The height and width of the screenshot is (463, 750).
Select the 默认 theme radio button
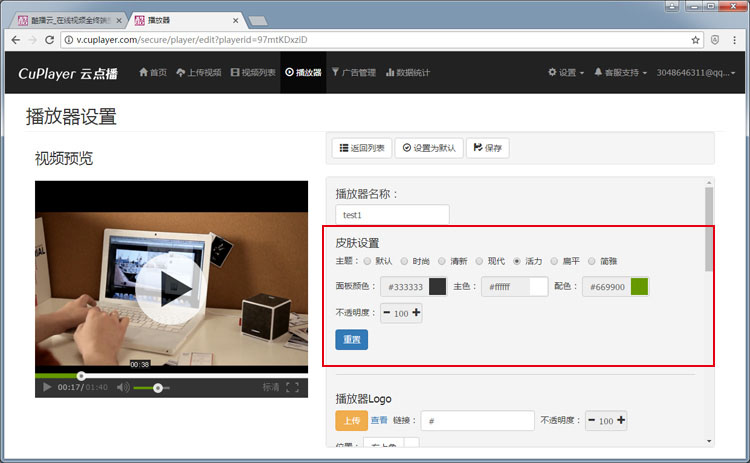pyautogui.click(x=368, y=261)
